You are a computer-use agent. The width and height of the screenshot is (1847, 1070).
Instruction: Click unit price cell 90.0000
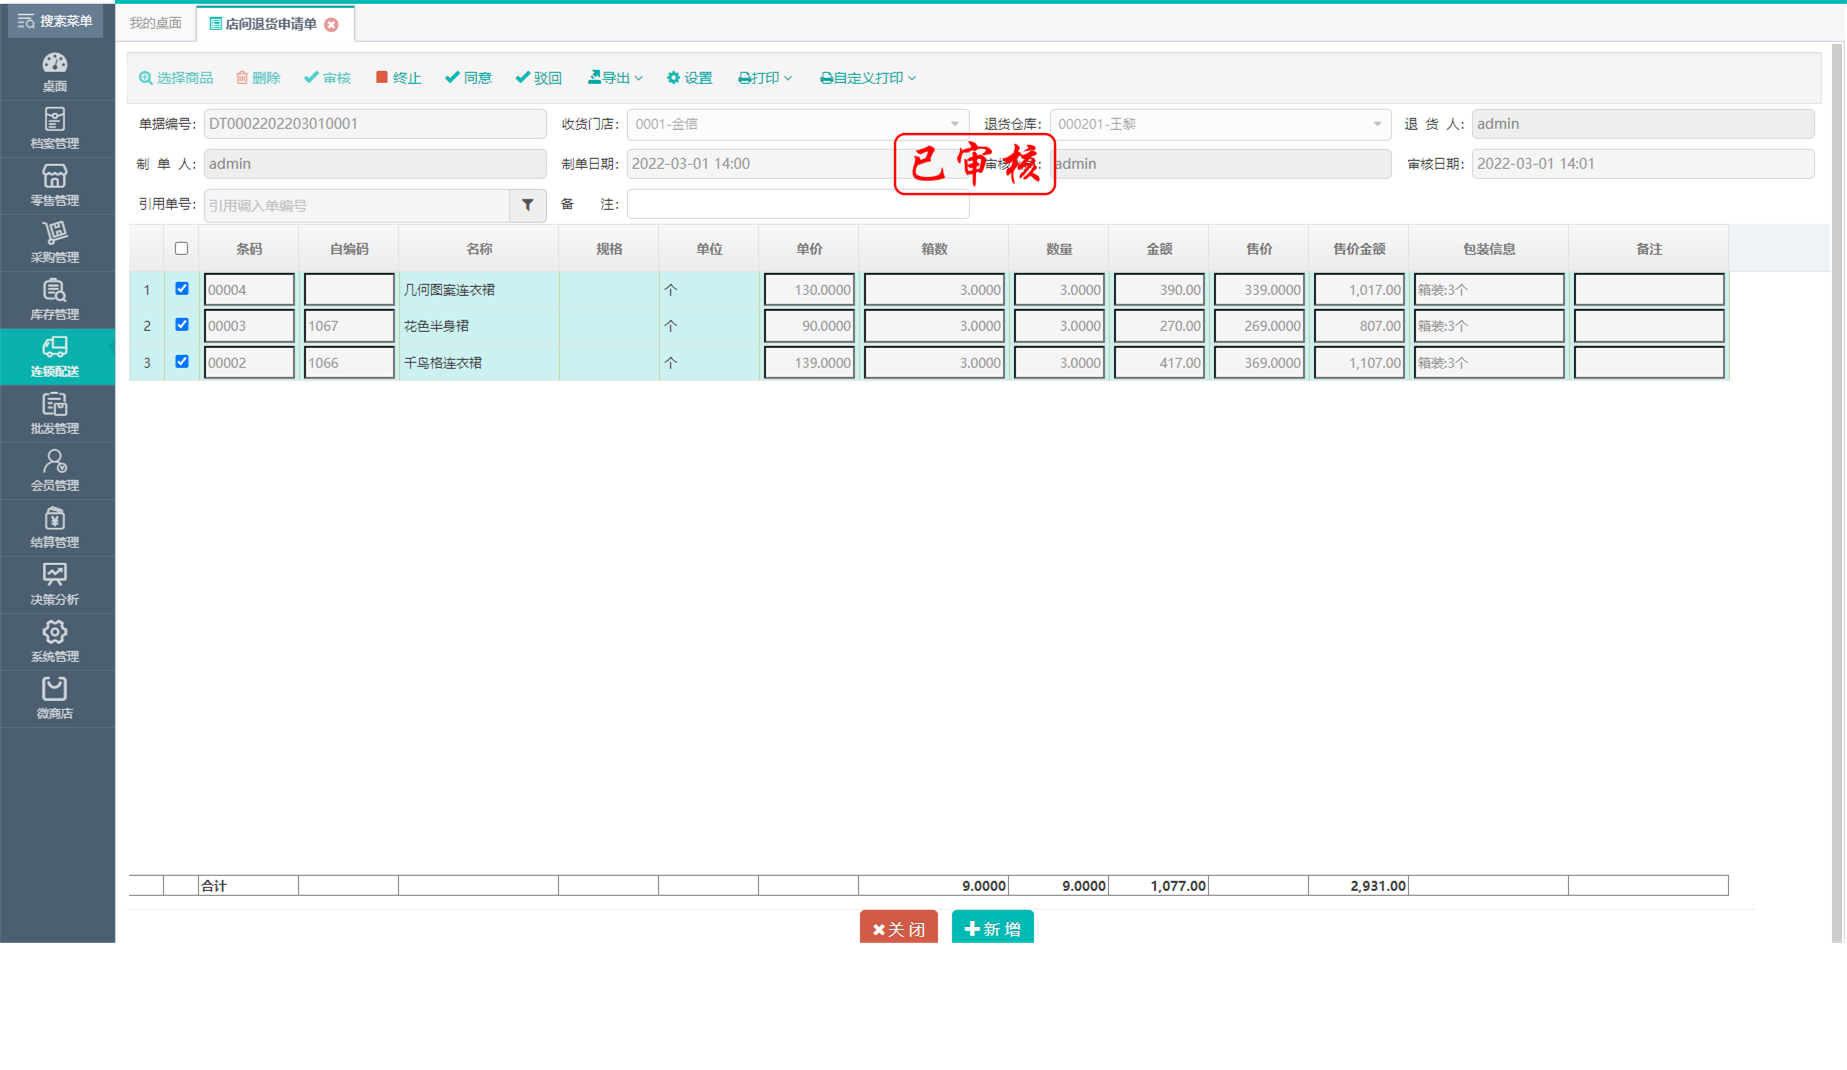coord(809,326)
